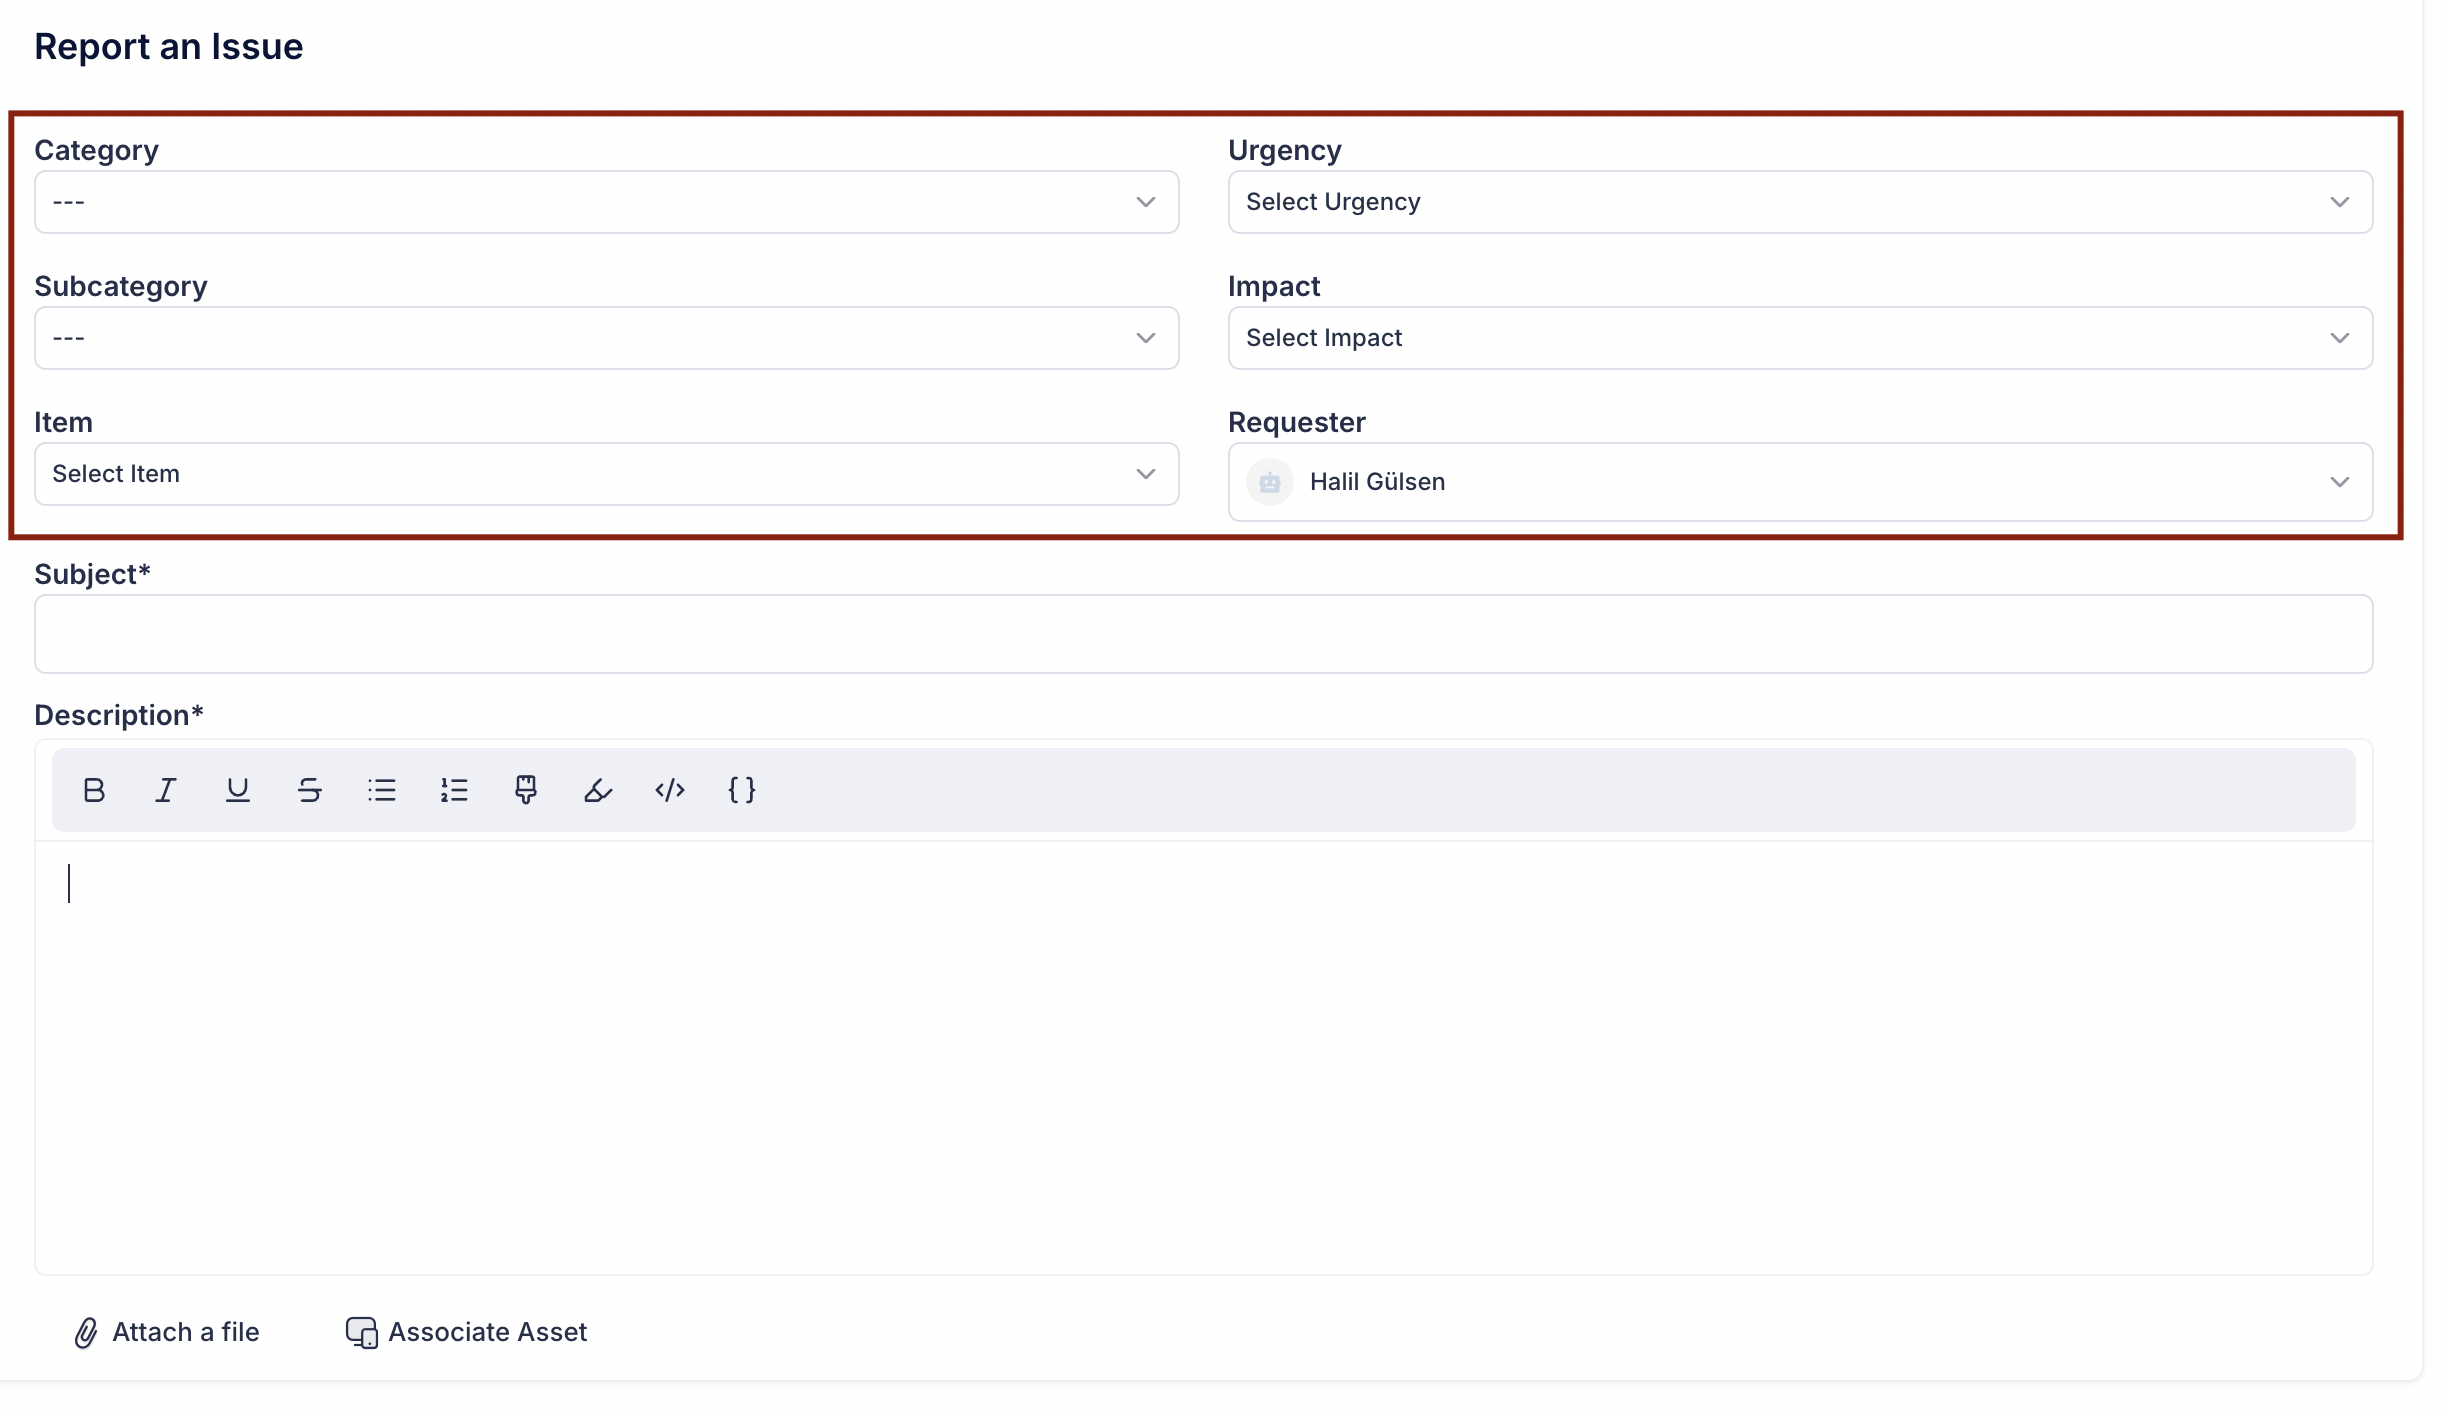The width and height of the screenshot is (2444, 1410).
Task: Focus the Subject input field
Action: click(x=1203, y=634)
